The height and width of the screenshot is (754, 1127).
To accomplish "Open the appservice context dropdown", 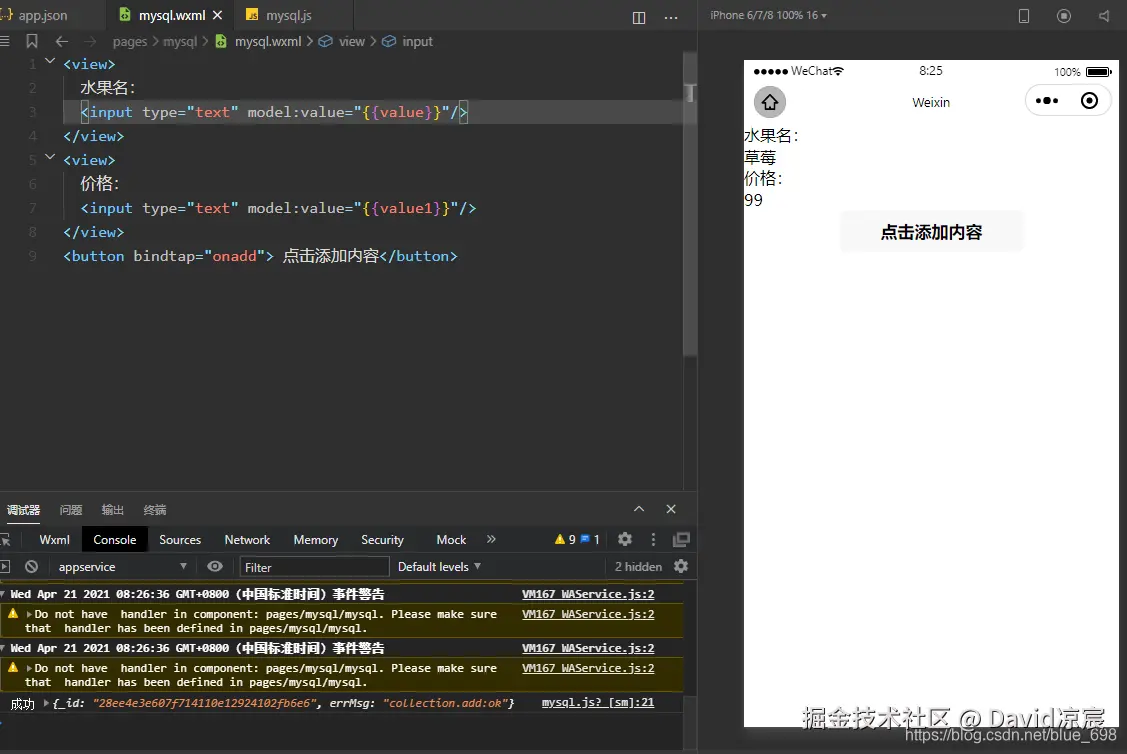I will [x=120, y=566].
